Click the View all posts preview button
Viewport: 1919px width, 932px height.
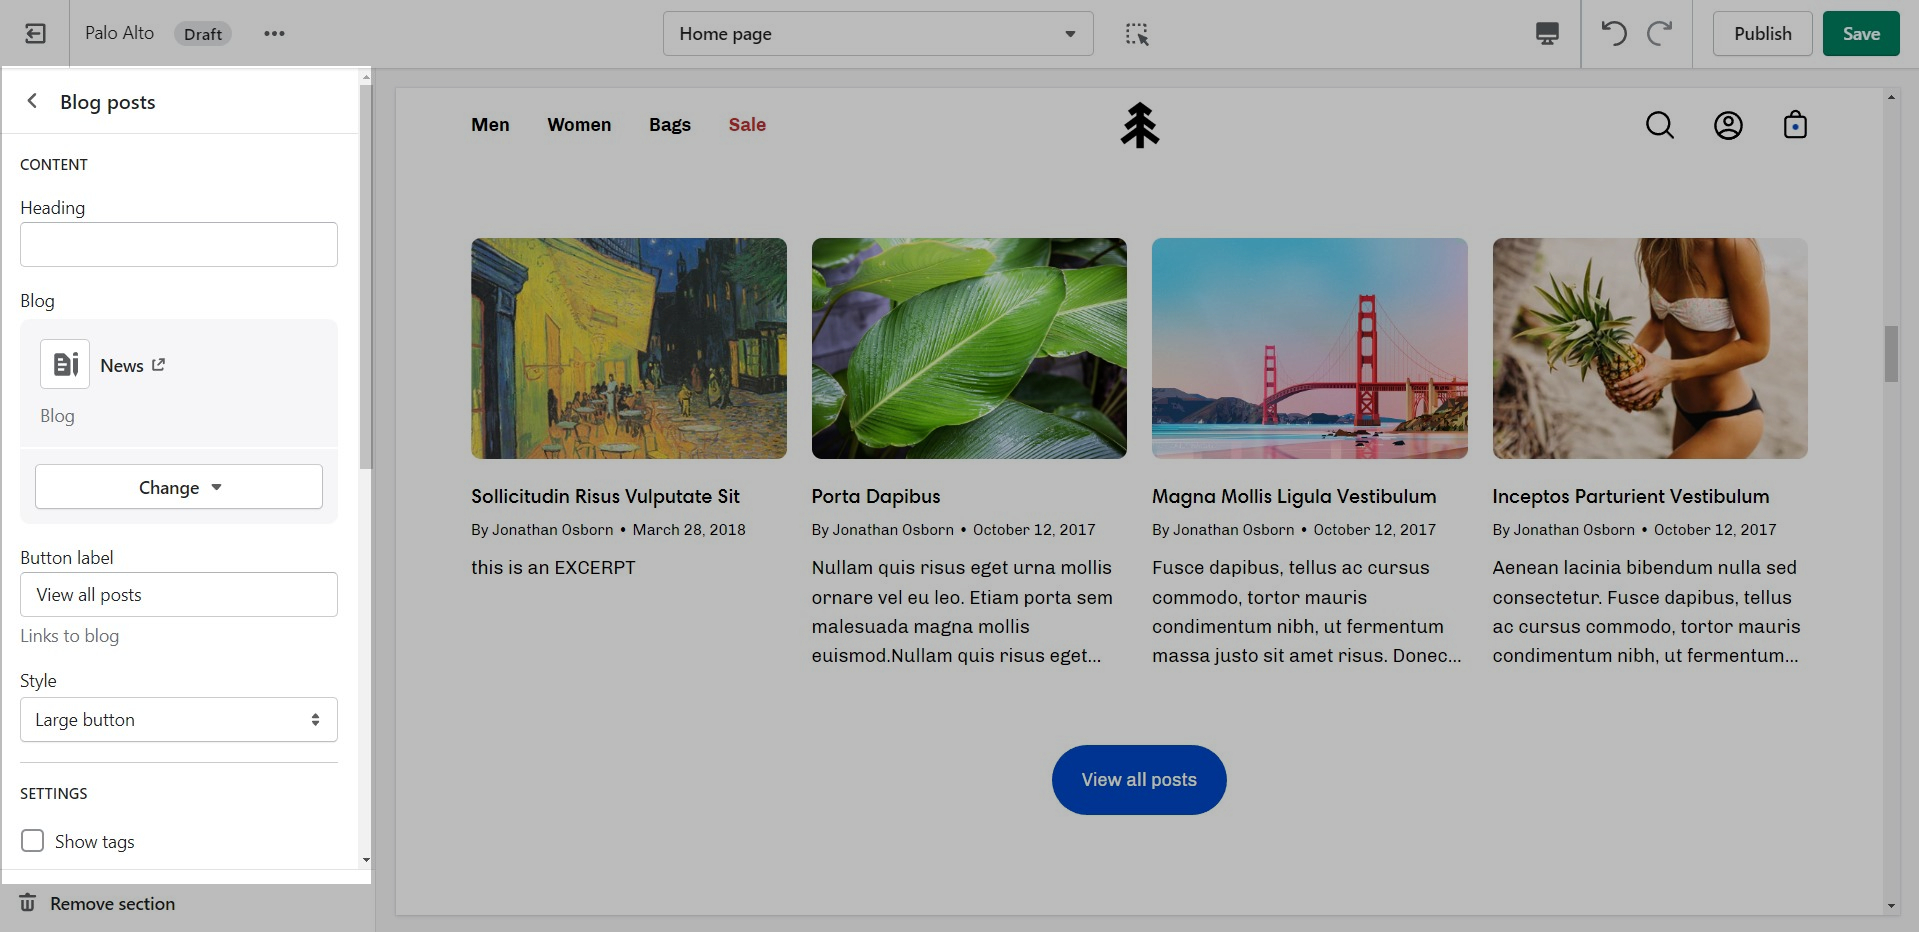point(1139,780)
